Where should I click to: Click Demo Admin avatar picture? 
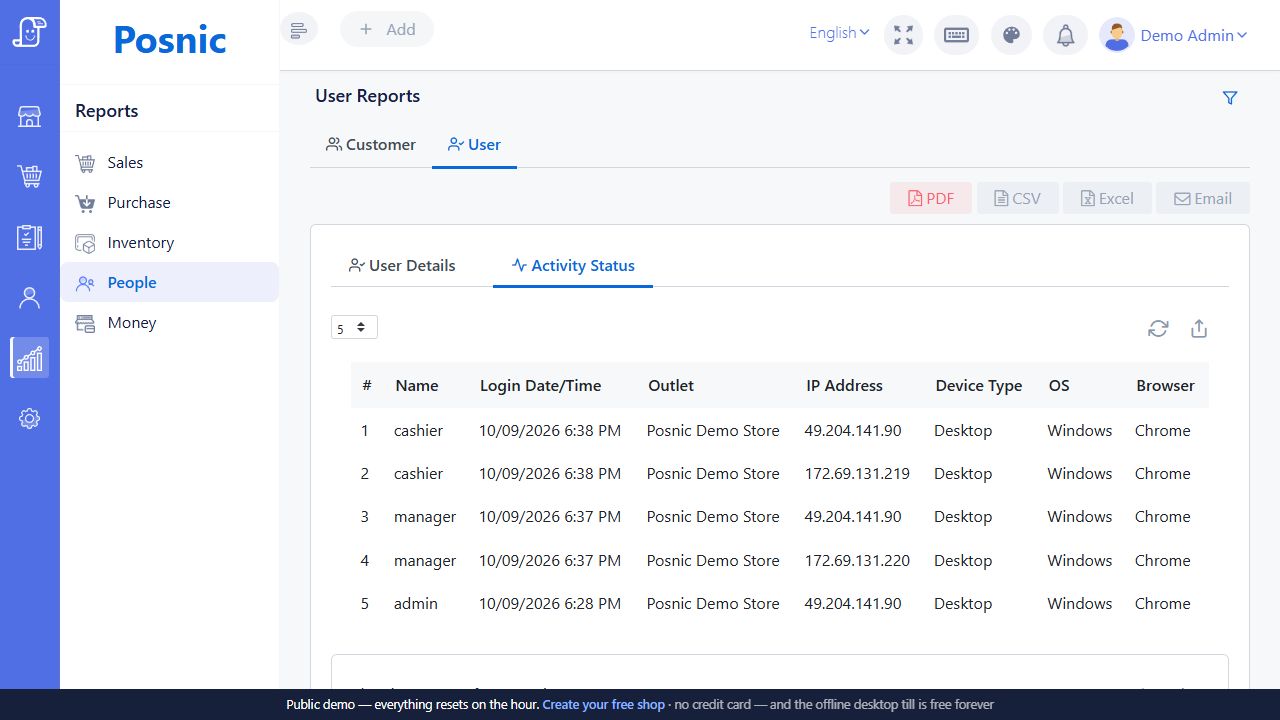coord(1116,35)
